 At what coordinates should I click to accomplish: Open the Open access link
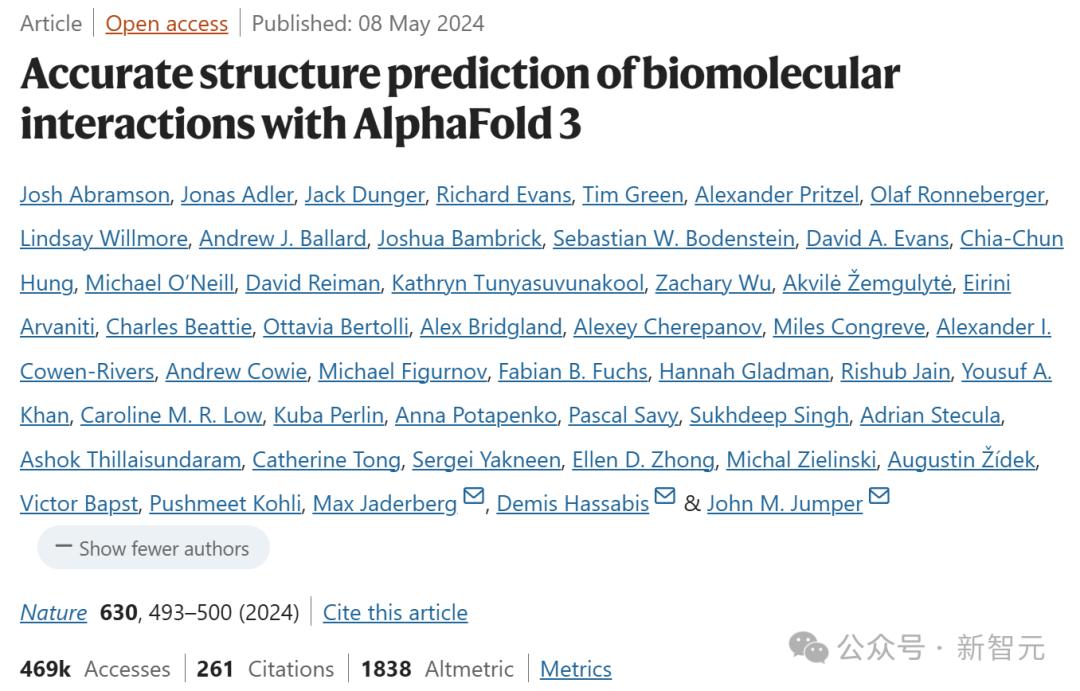[x=167, y=23]
